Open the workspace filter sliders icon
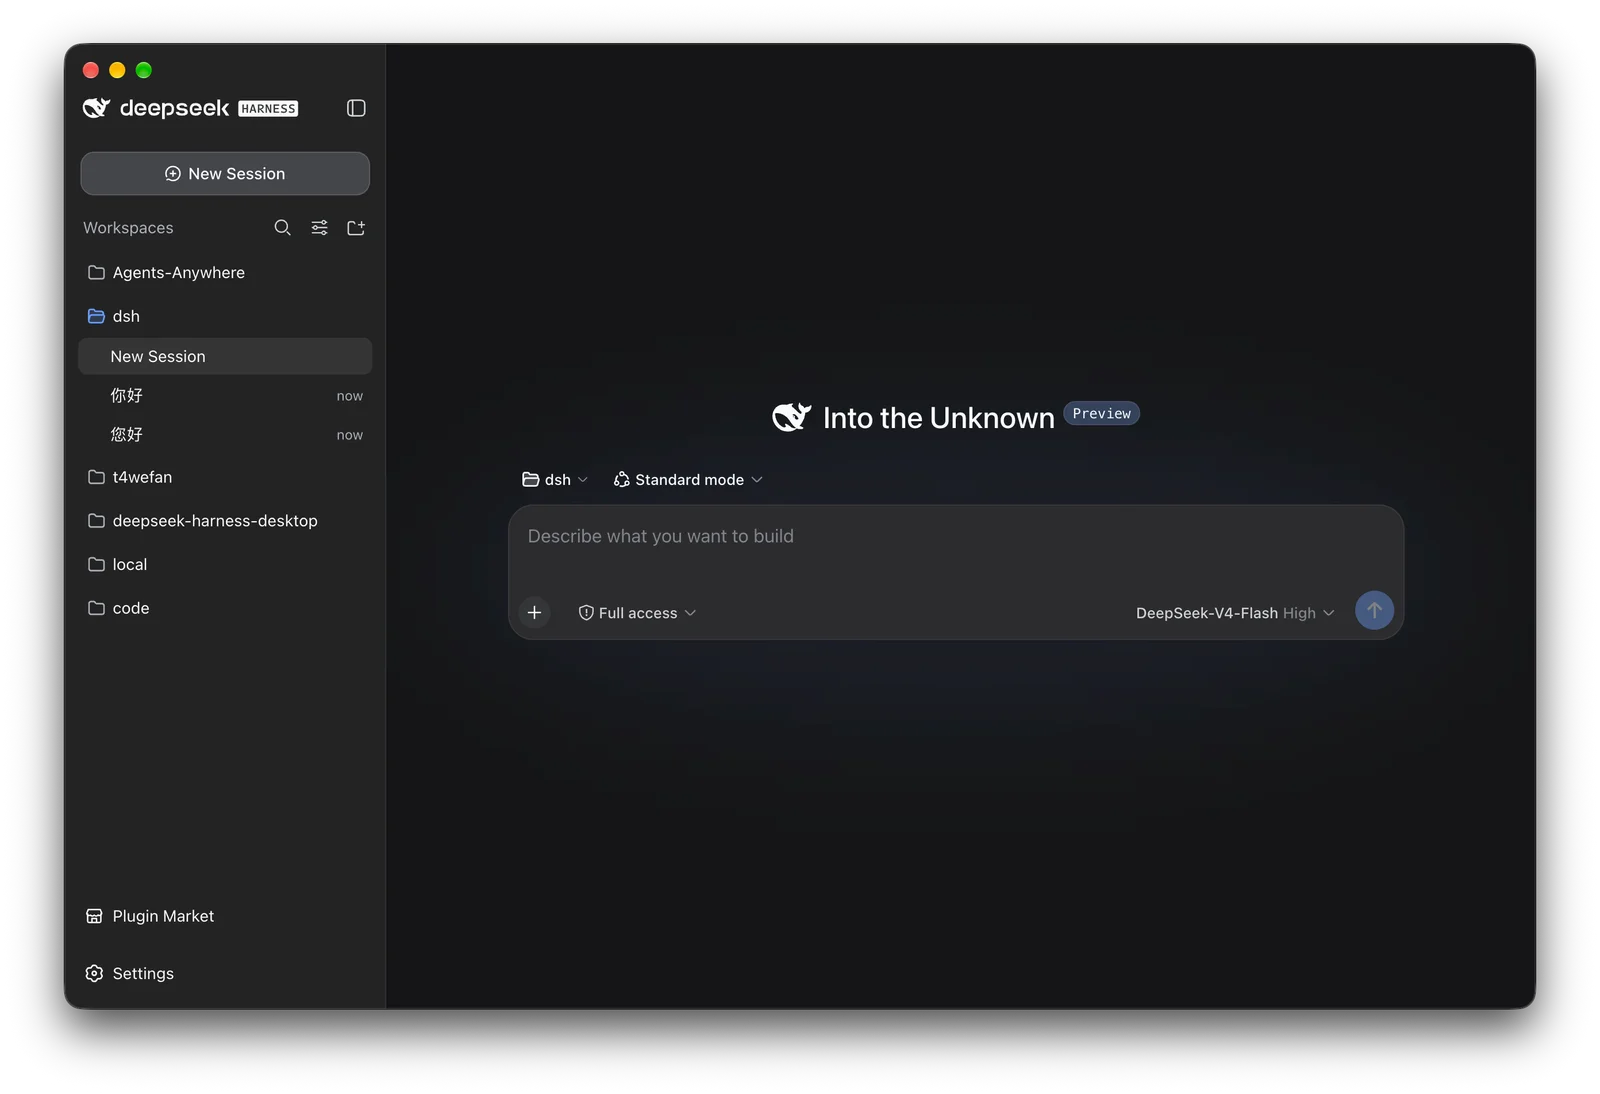Image resolution: width=1600 pixels, height=1094 pixels. click(x=319, y=228)
